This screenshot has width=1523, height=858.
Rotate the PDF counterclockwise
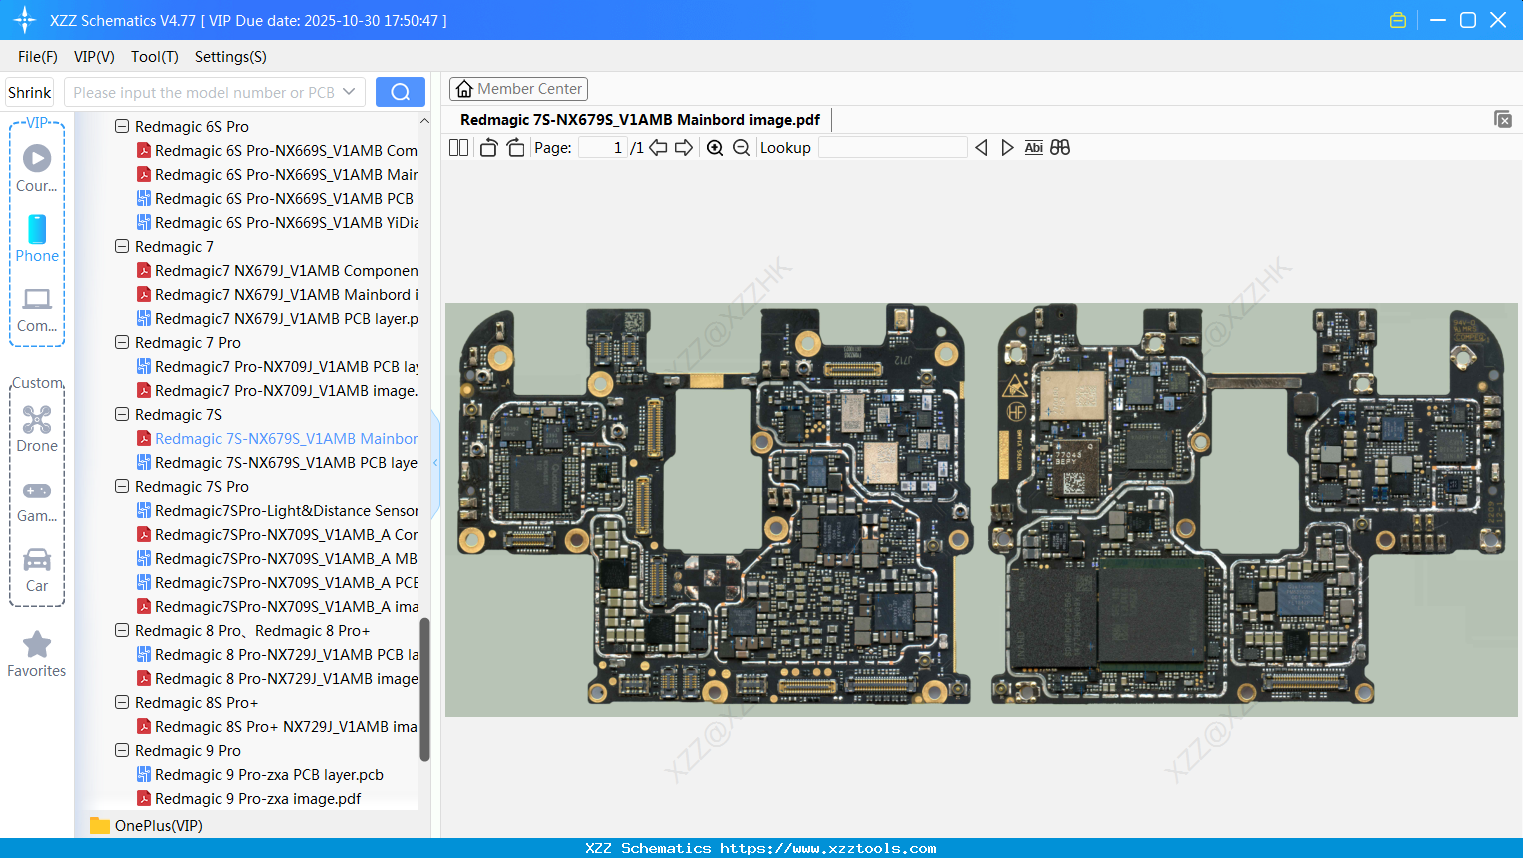487,147
